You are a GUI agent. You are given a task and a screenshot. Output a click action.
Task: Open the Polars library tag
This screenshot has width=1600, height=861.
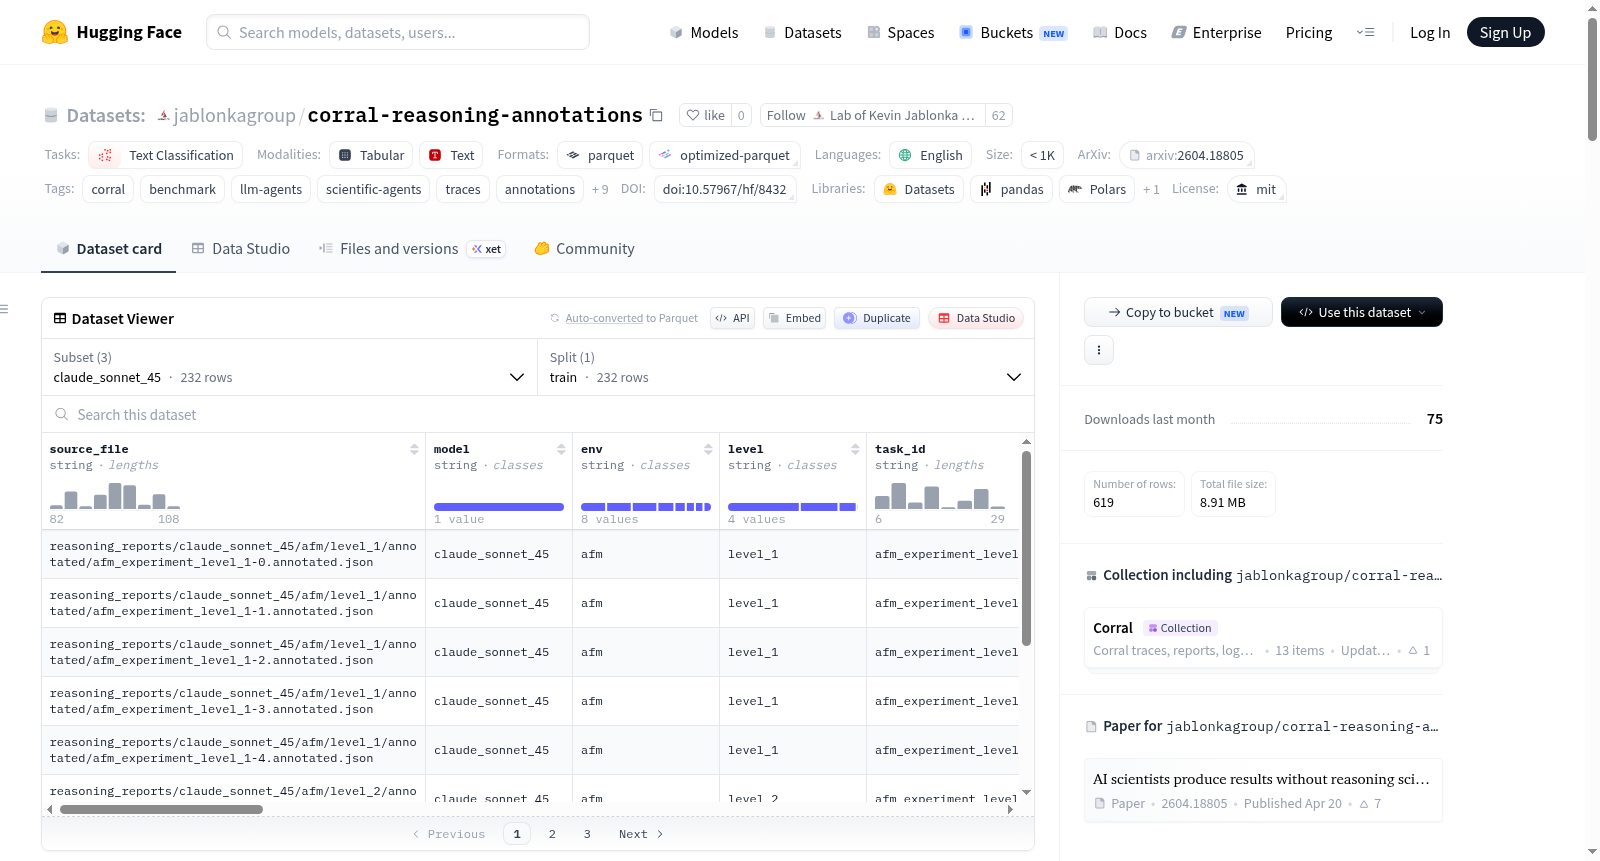[x=1096, y=189]
